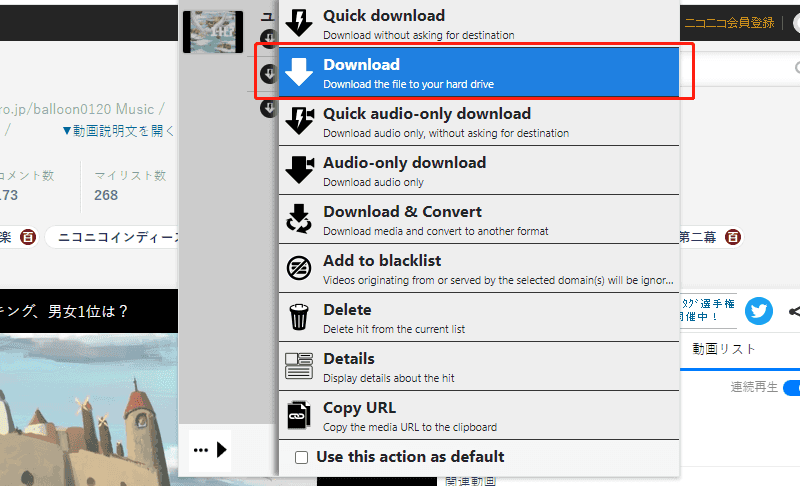Click the trash can Delete icon
Viewport: 800px width, 486px height.
click(299, 317)
